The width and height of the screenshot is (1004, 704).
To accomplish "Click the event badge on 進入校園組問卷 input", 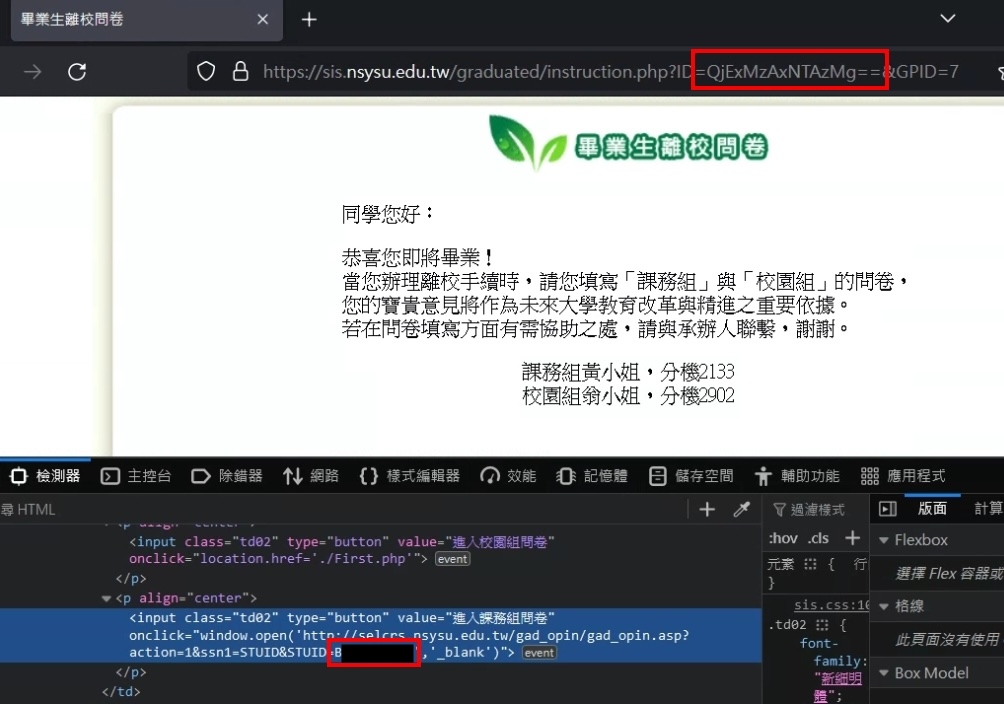I will tap(453, 559).
